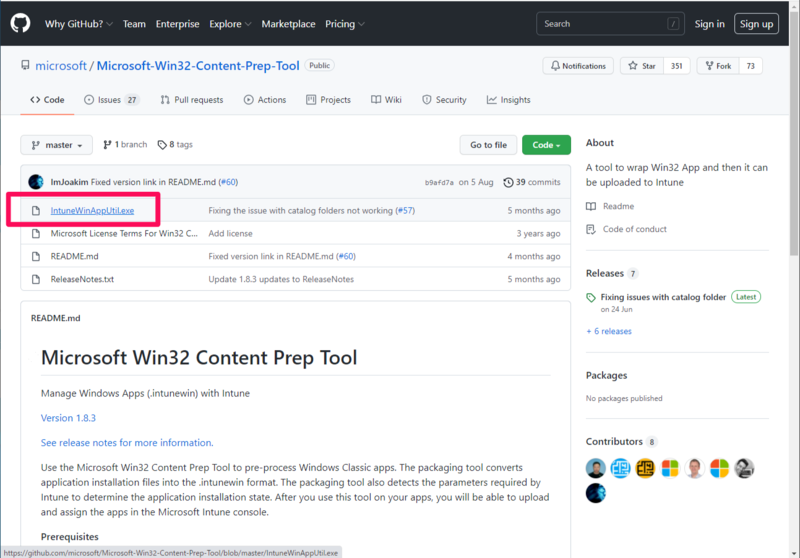Open the Team menu item

134,24
